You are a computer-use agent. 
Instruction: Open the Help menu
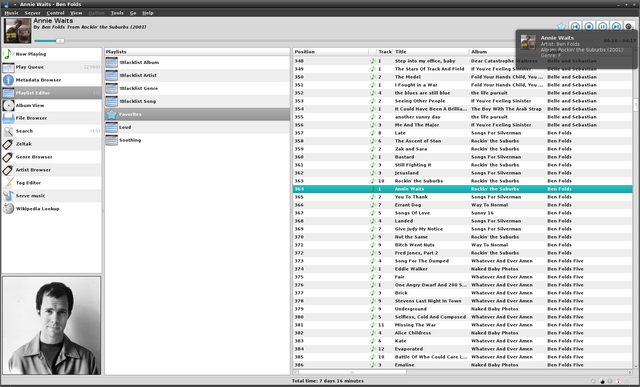tap(148, 13)
